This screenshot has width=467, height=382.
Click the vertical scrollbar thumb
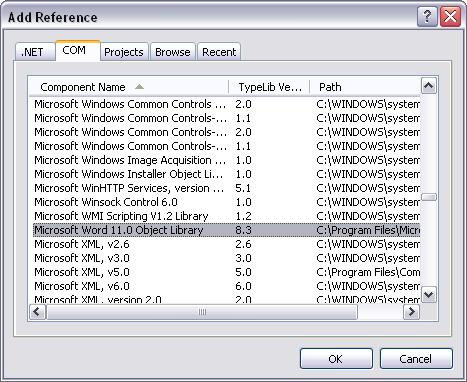(x=429, y=197)
